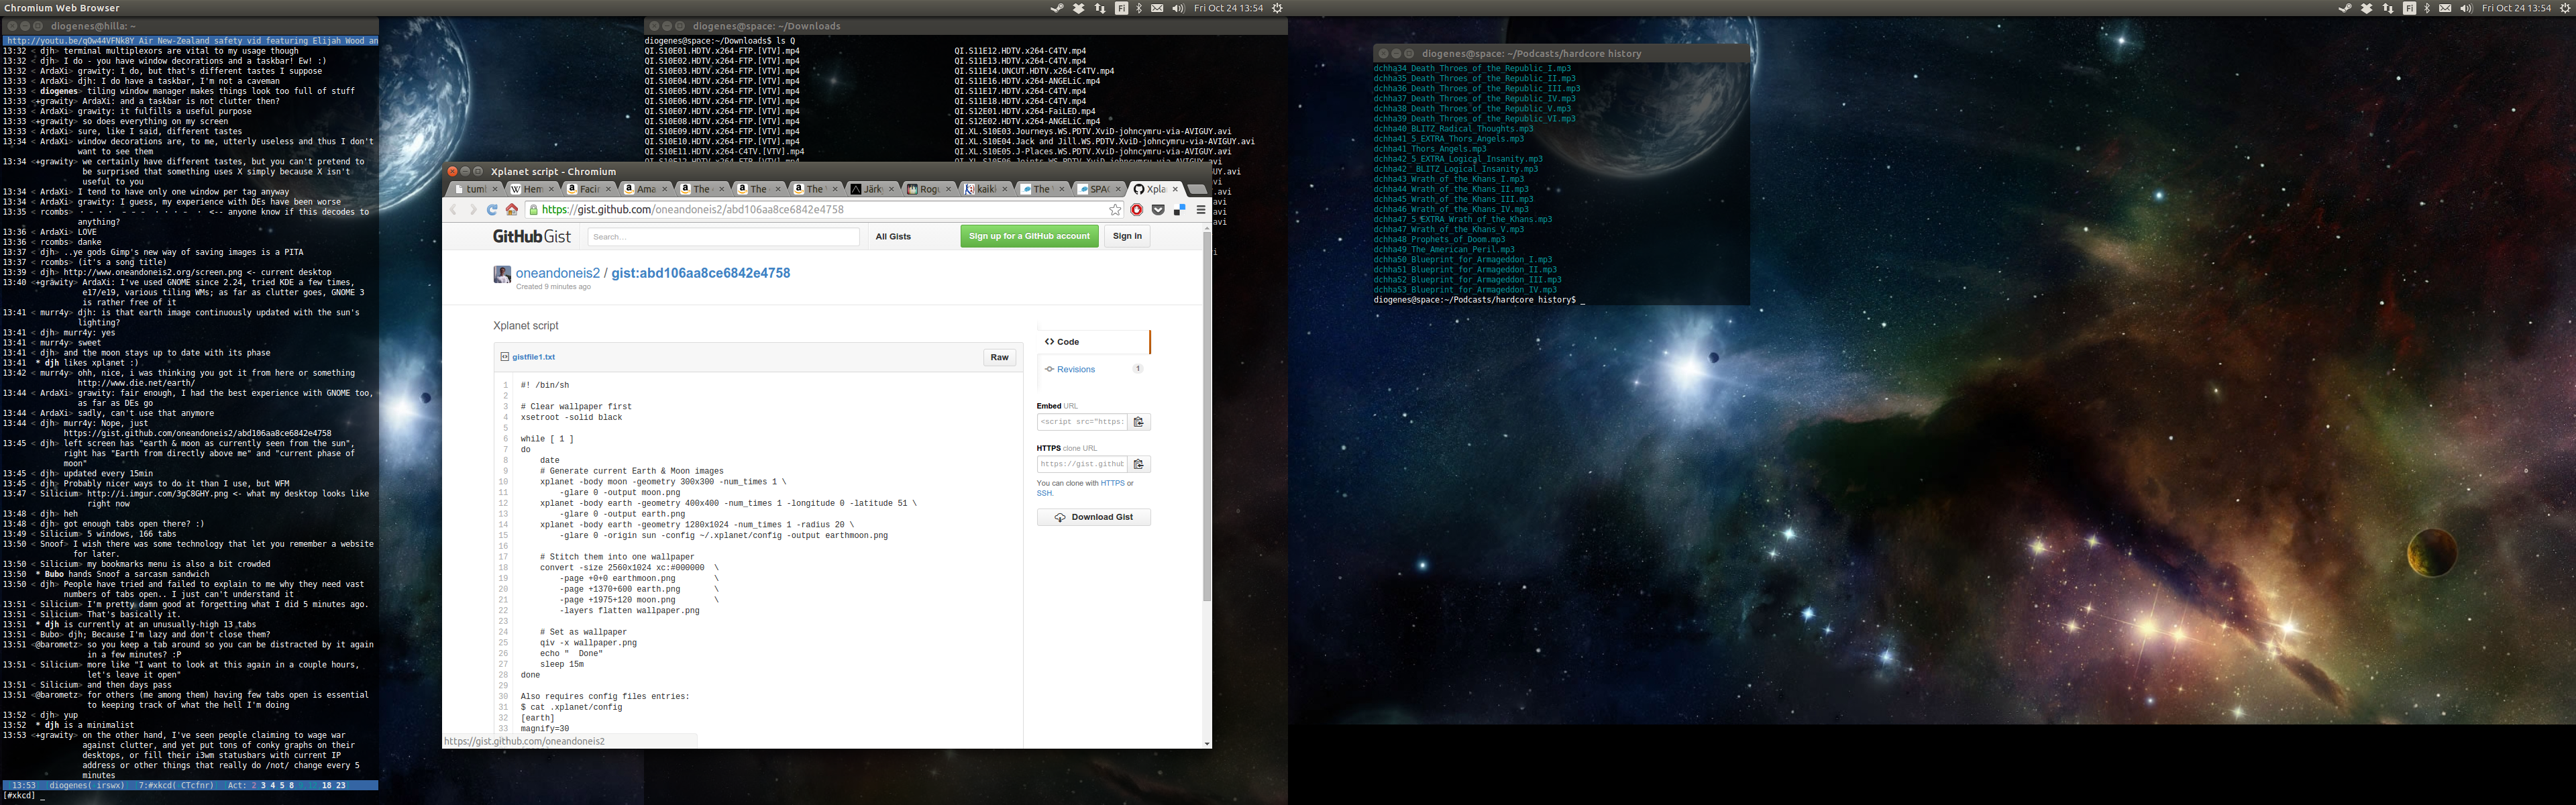Click the Download Gist button
The height and width of the screenshot is (805, 2576).
[x=1094, y=517]
